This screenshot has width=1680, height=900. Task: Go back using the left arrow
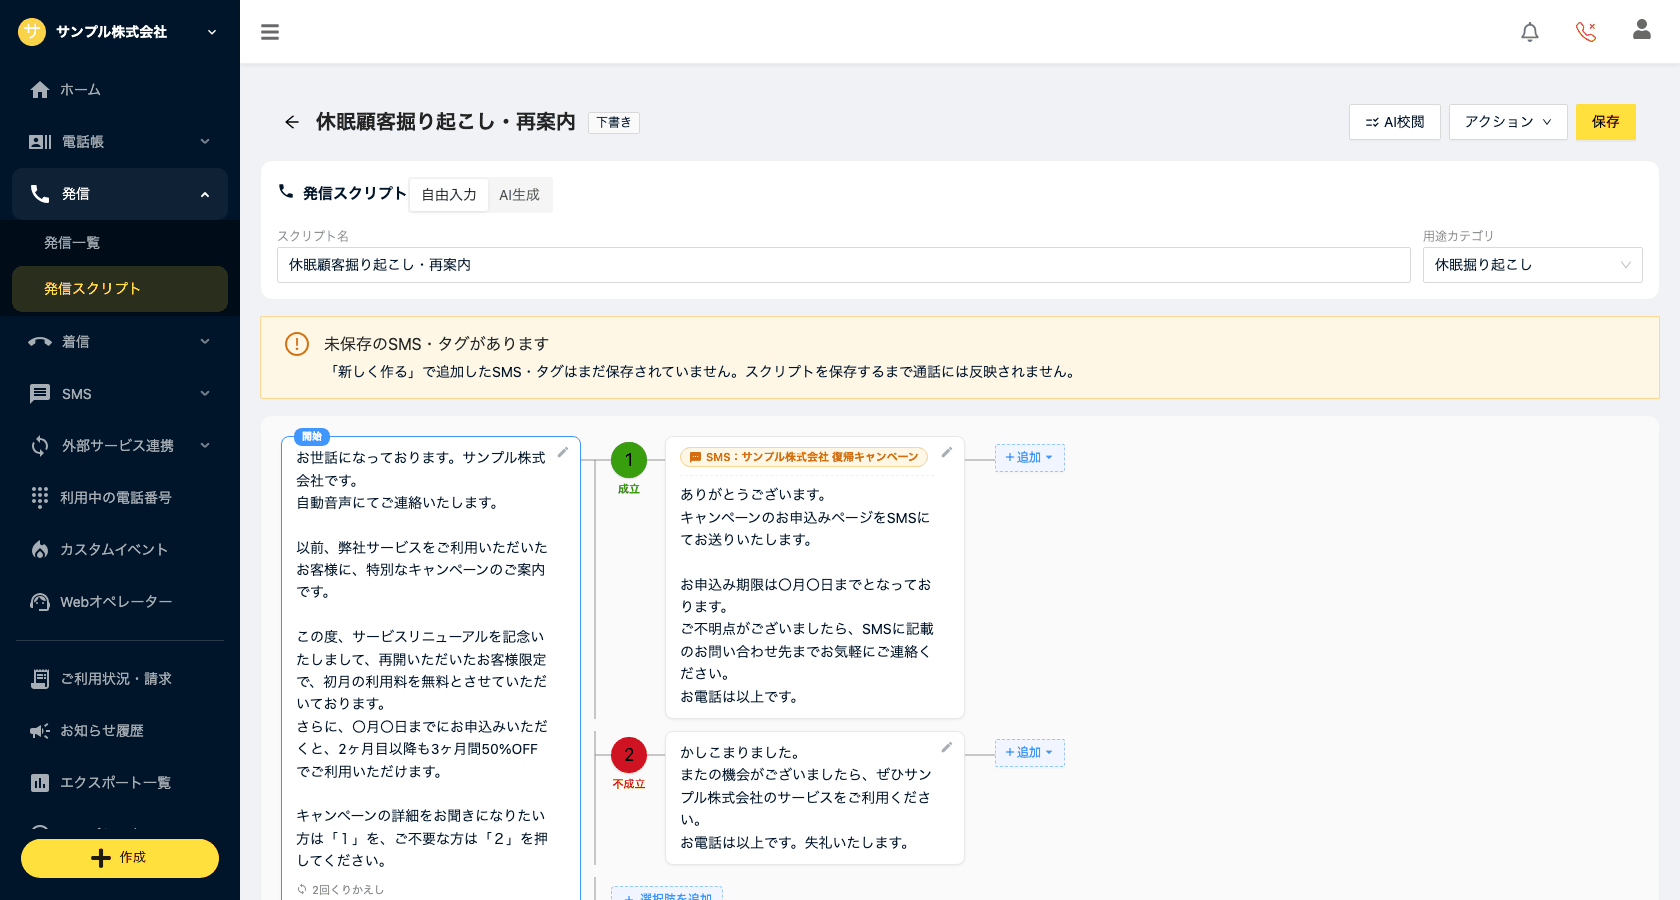click(x=292, y=122)
